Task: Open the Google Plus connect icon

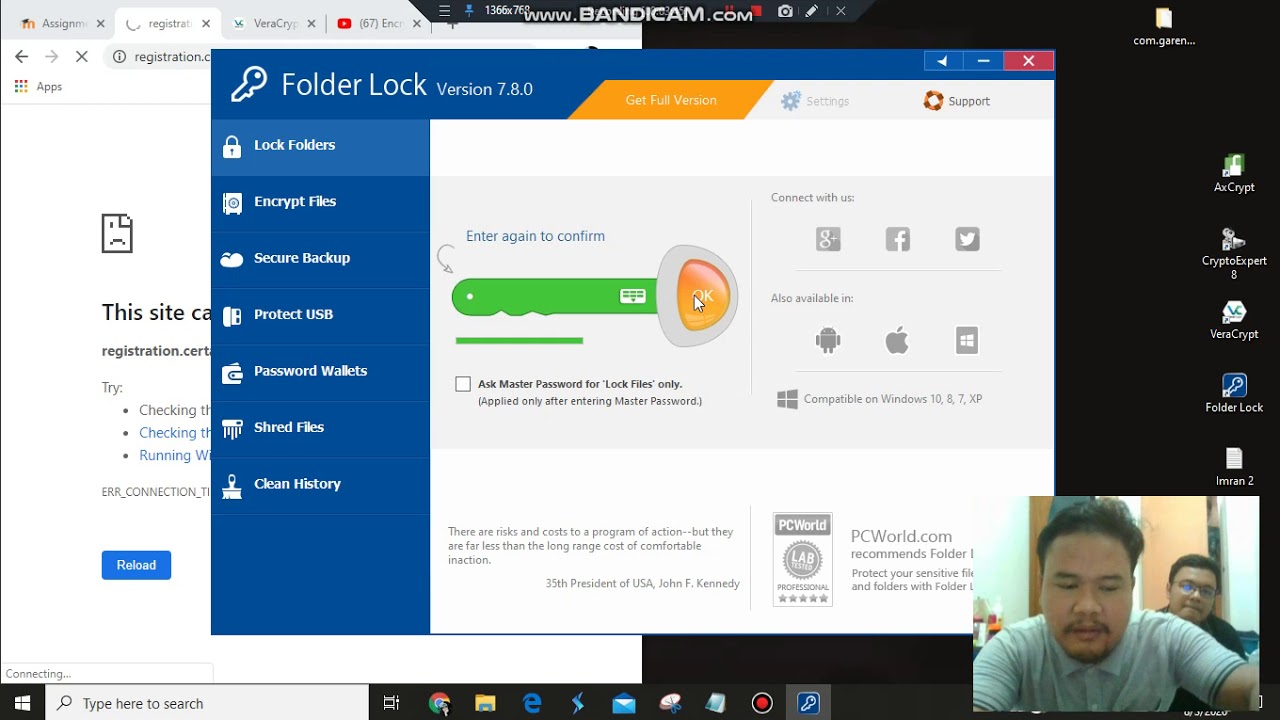Action: (828, 239)
